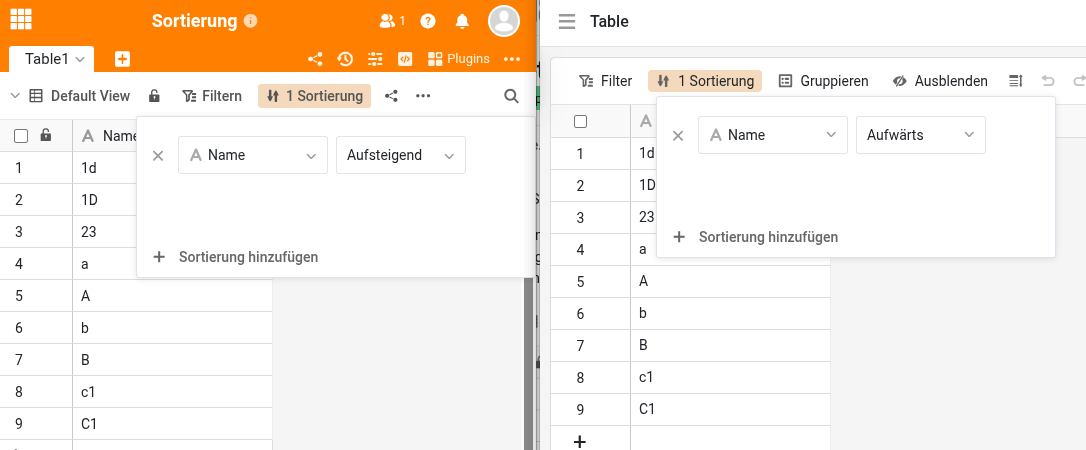Toggle the view lock icon beside Default View
This screenshot has width=1086, height=450.
(154, 96)
